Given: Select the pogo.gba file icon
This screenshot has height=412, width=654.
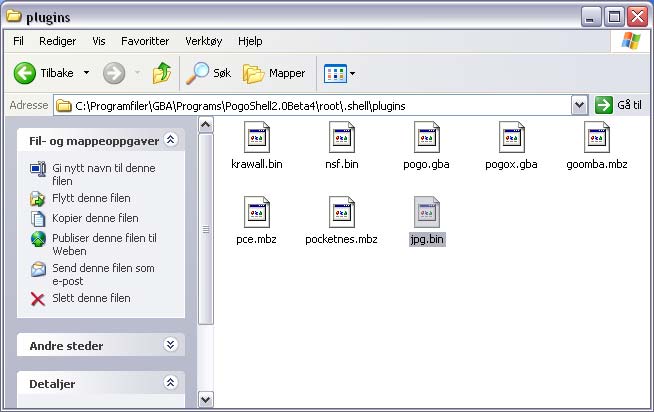Looking at the screenshot, I should coord(427,137).
